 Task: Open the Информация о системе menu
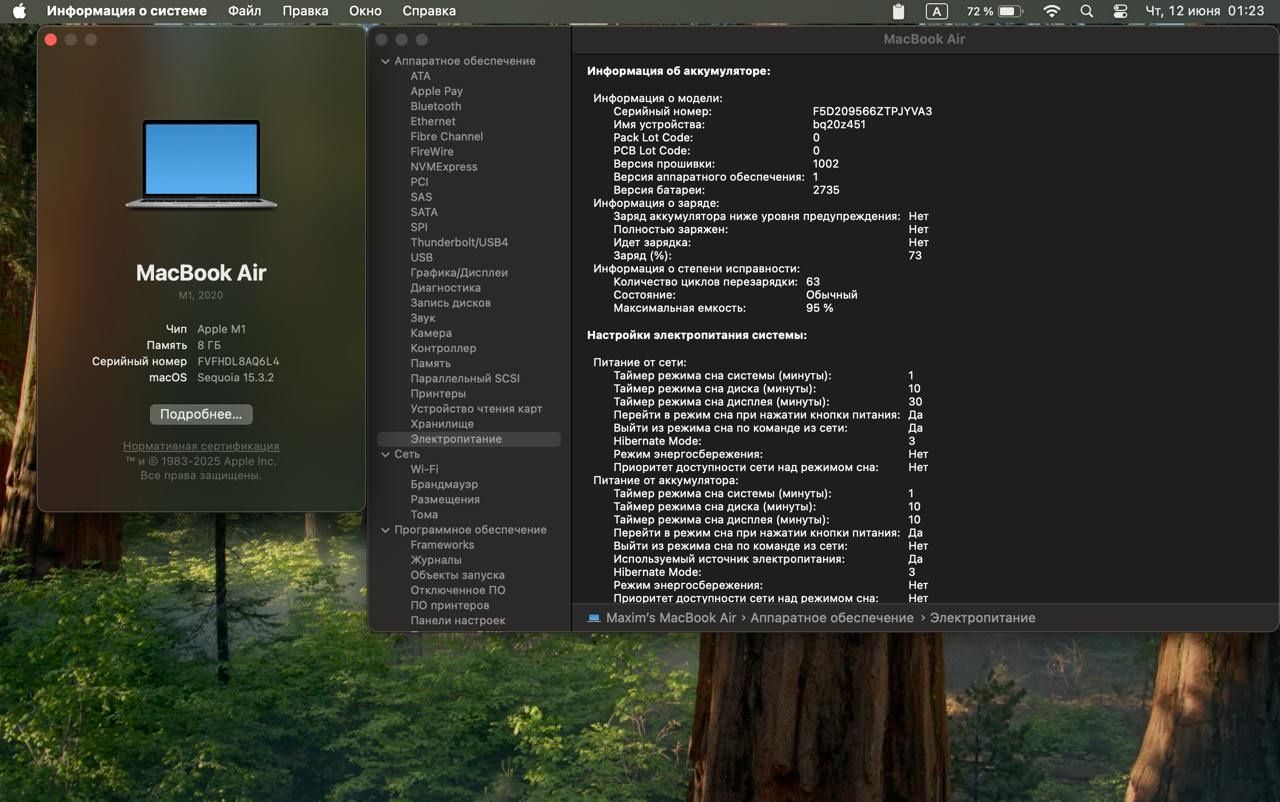click(127, 11)
